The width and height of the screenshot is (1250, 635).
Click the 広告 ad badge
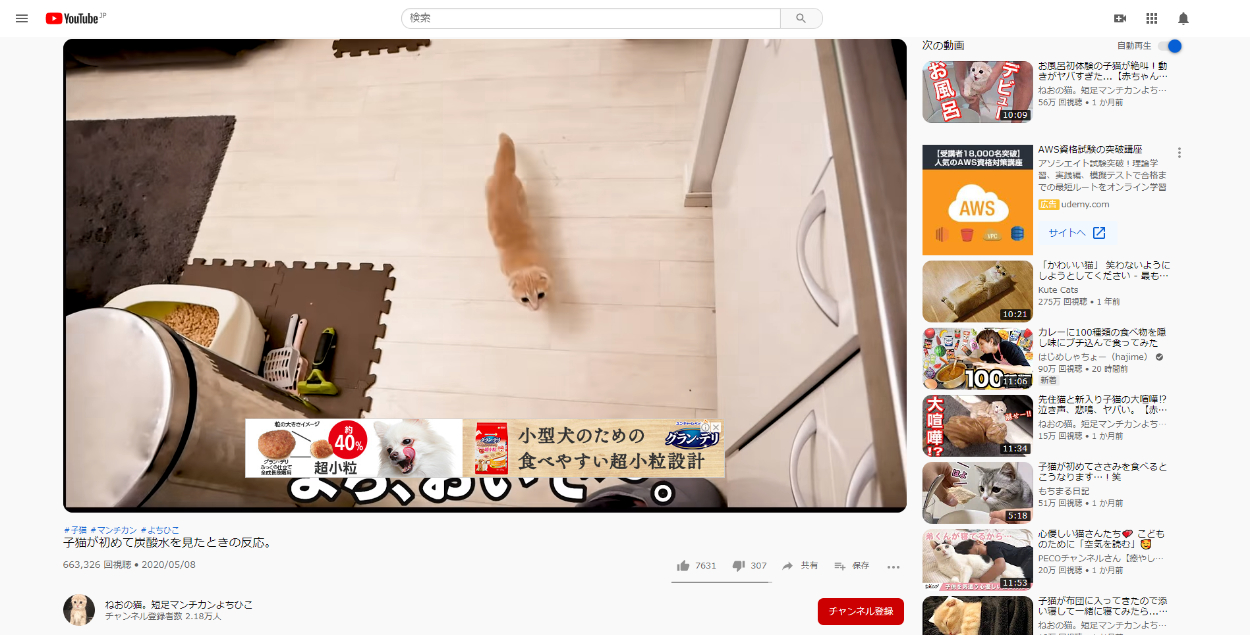coord(1048,204)
